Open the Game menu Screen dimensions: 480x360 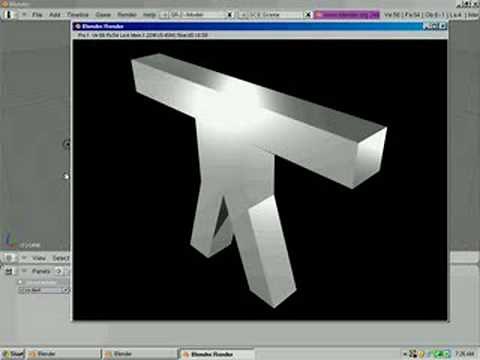coord(103,15)
